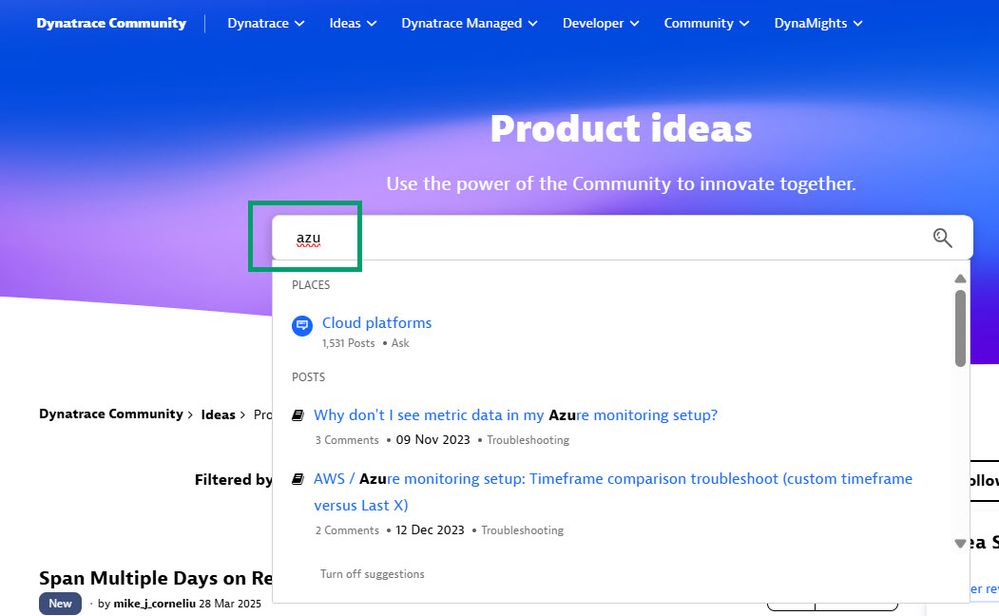Click the Cloud platforms board icon
The width and height of the screenshot is (999, 616).
302,326
